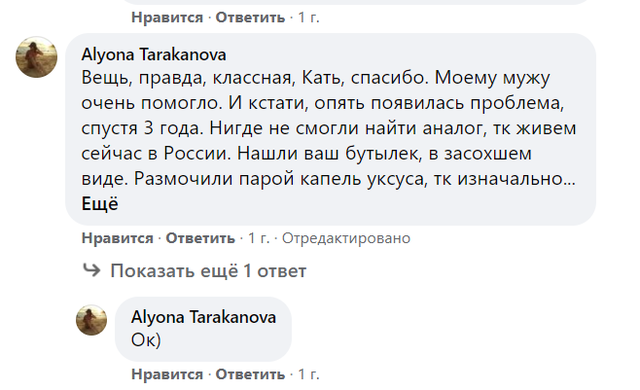Expand the comment with the Ещё link
The height and width of the screenshot is (390, 640).
click(100, 204)
